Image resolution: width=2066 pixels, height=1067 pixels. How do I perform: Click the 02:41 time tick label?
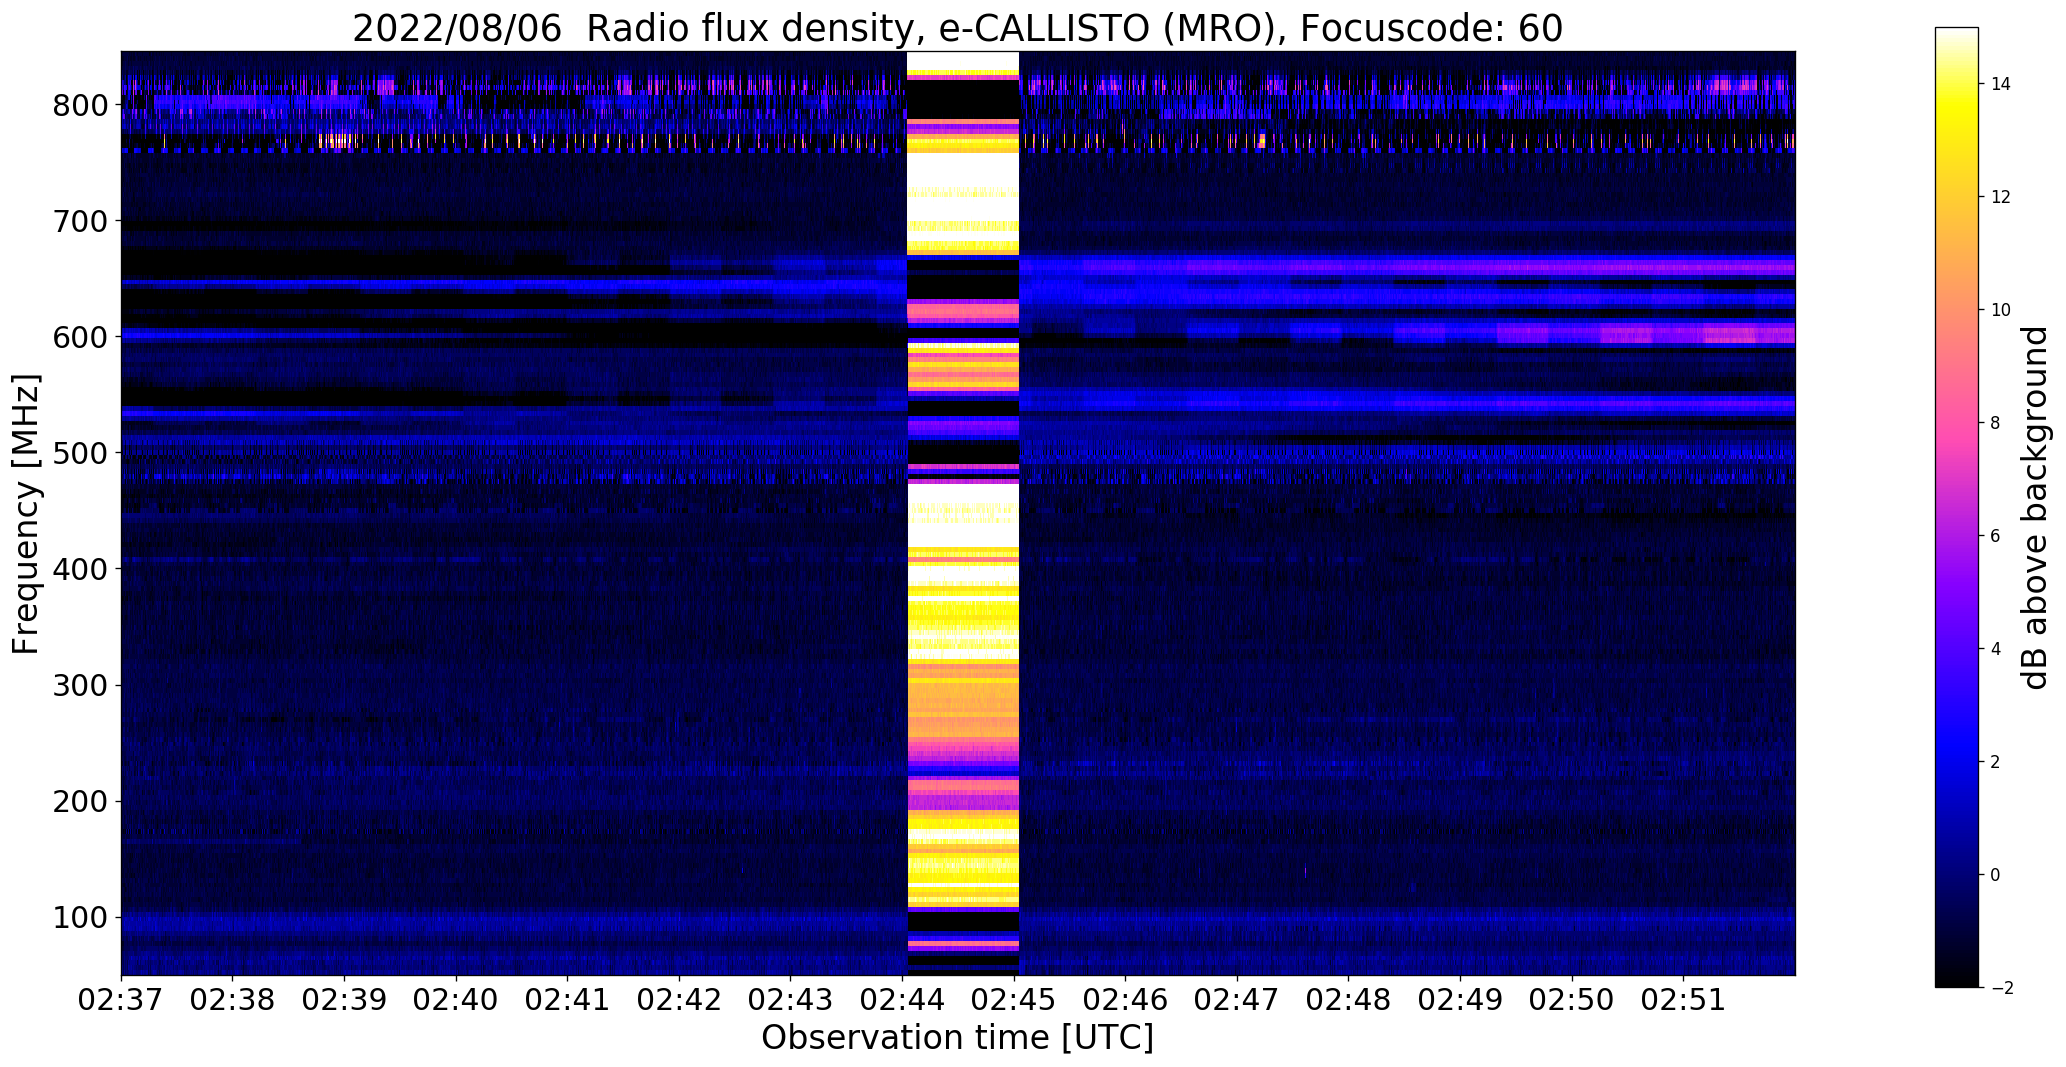(568, 1000)
